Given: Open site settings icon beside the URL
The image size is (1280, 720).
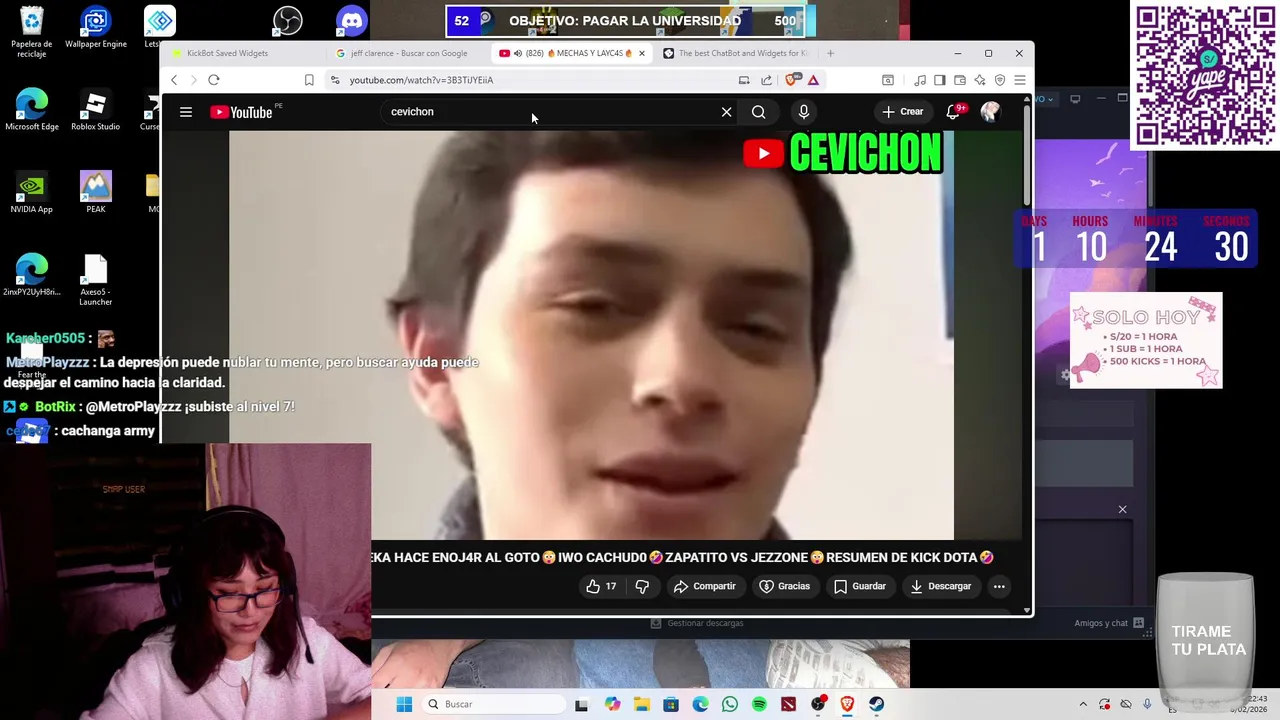Looking at the screenshot, I should (335, 80).
